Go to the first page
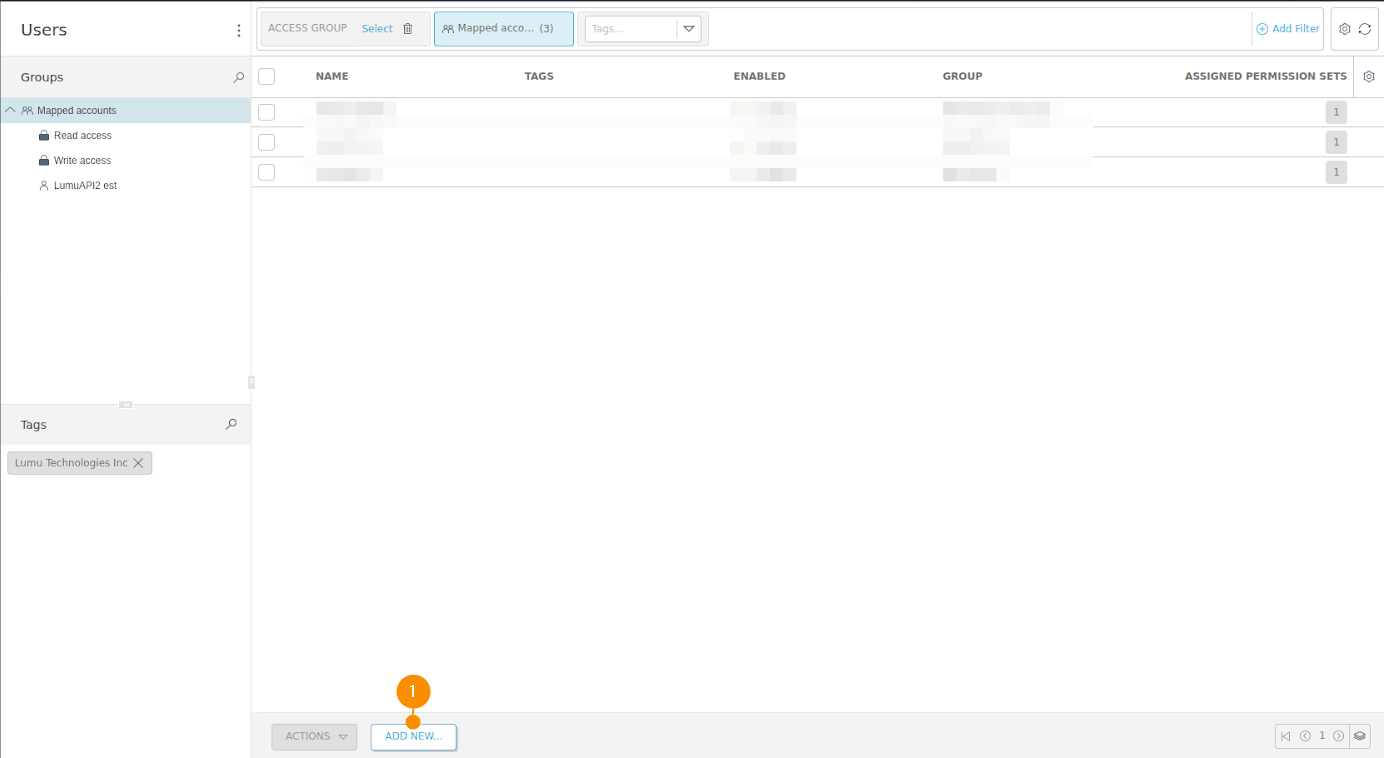This screenshot has width=1384, height=758. point(1286,736)
